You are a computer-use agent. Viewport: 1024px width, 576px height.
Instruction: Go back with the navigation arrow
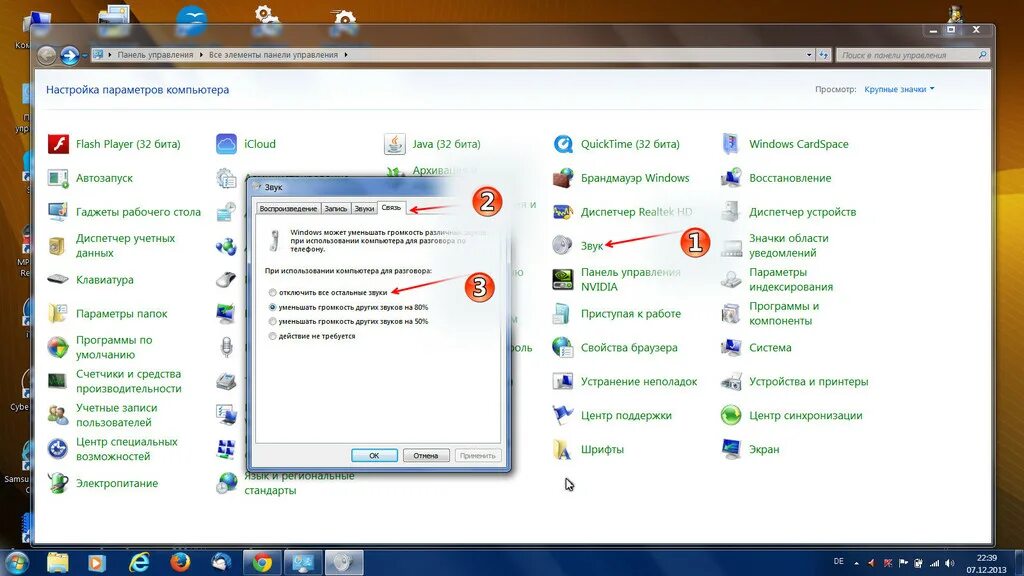pos(46,56)
